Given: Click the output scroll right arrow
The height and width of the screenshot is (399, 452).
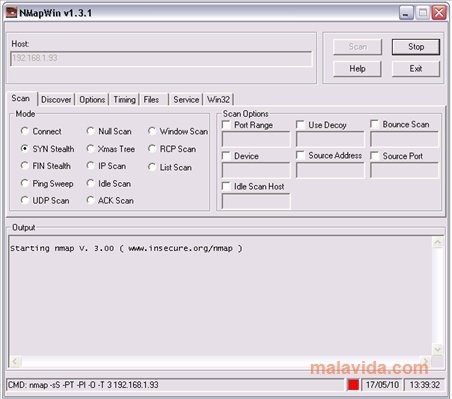Looking at the screenshot, I should [x=426, y=361].
